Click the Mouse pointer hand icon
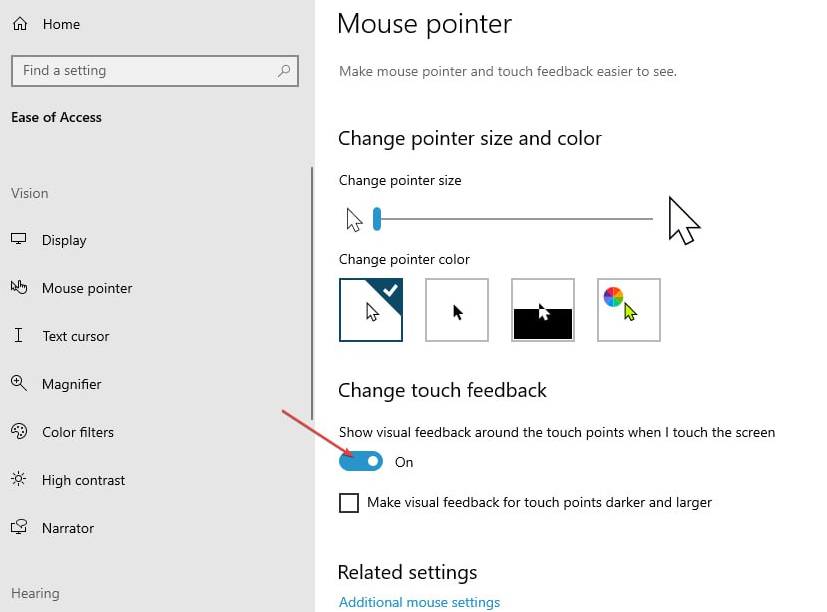This screenshot has height=612, width=827. pos(19,287)
